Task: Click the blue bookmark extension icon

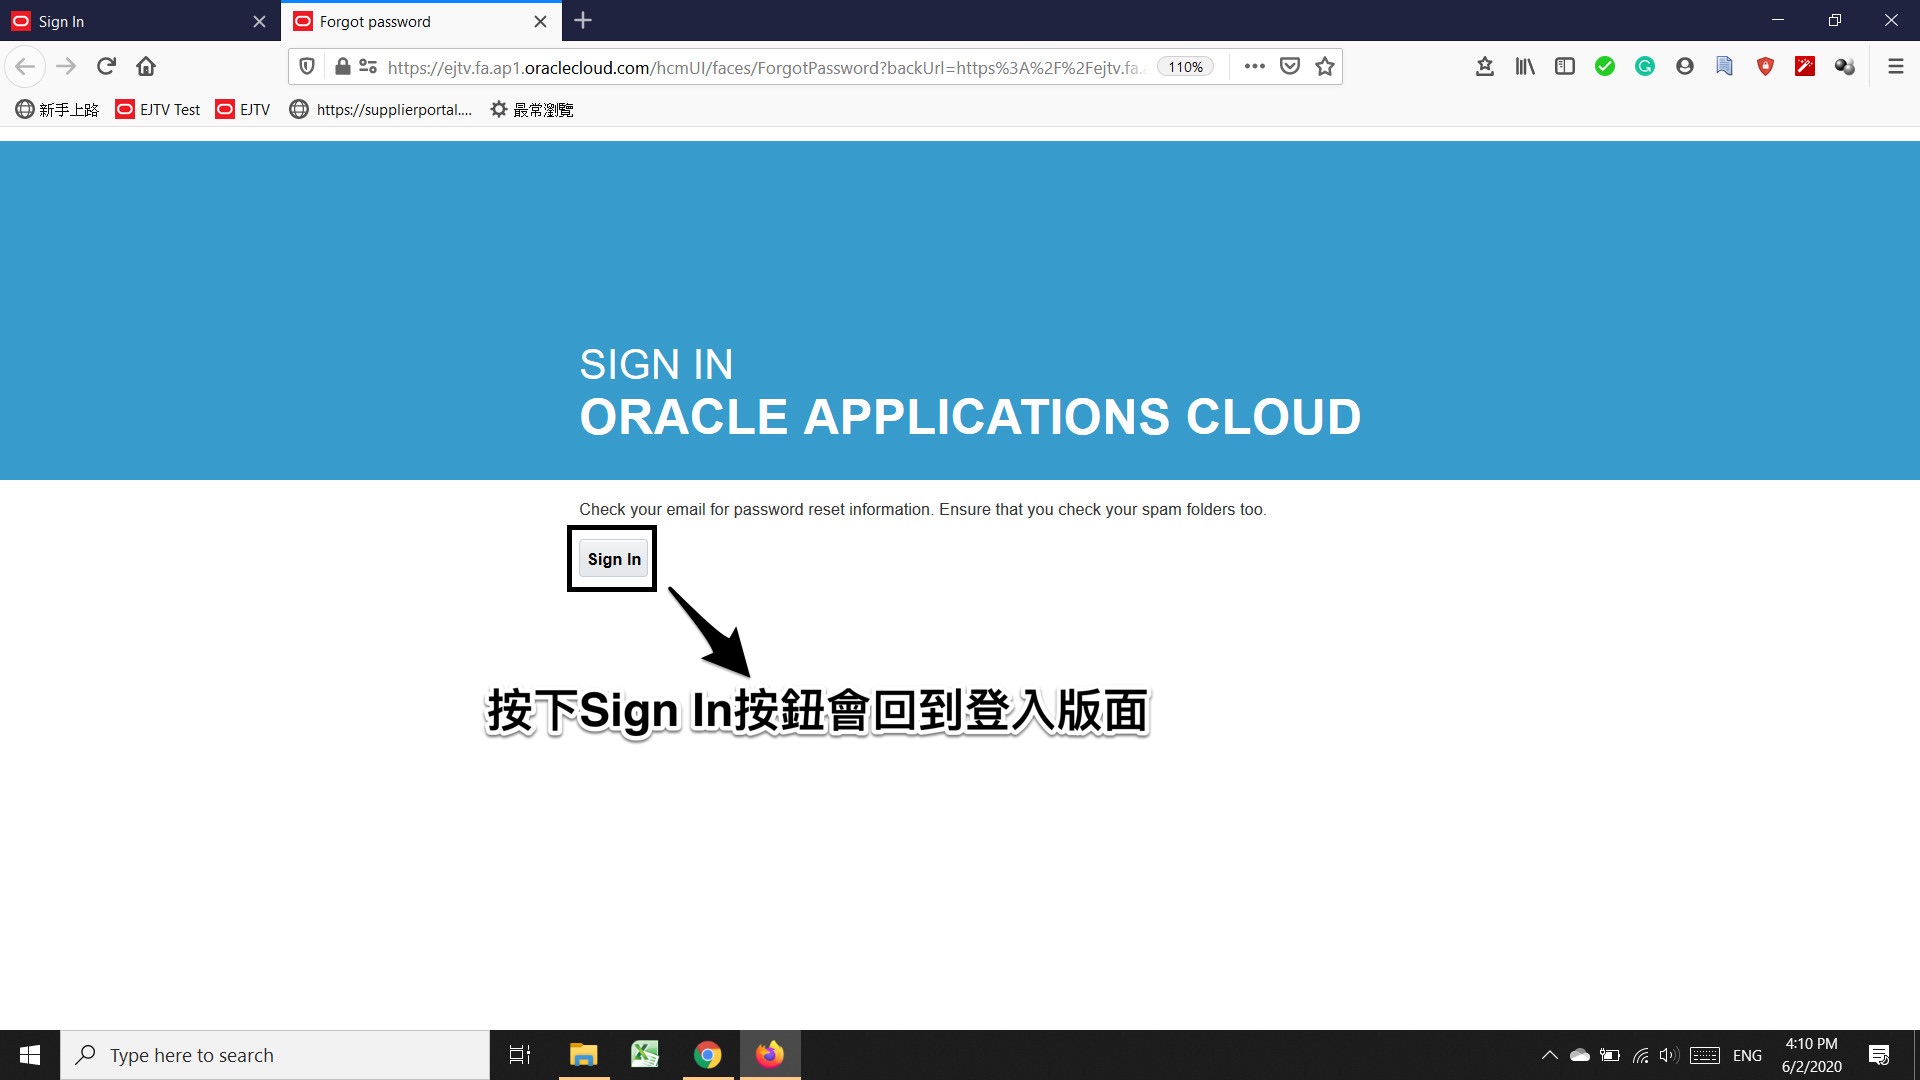Action: point(1725,66)
